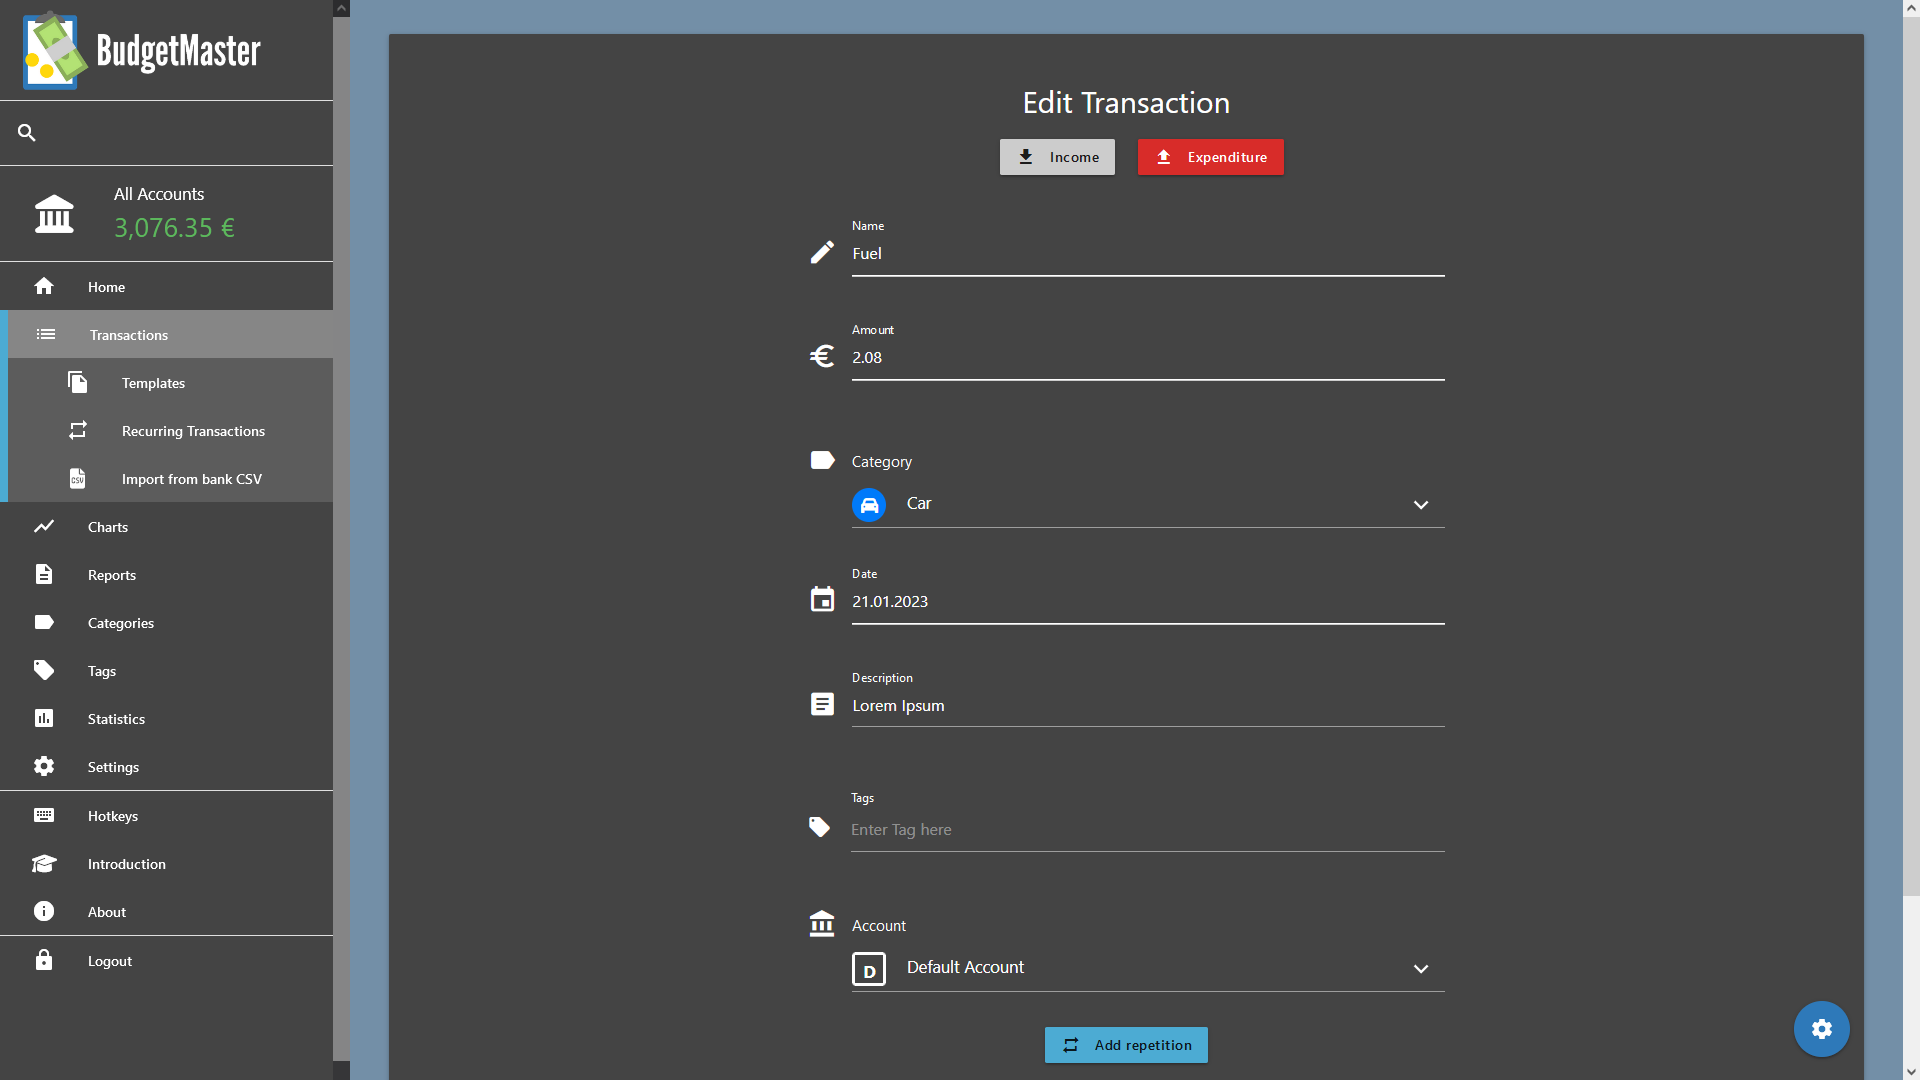Viewport: 1920px width, 1080px height.
Task: Open Transactions in the sidebar
Action: (x=166, y=334)
